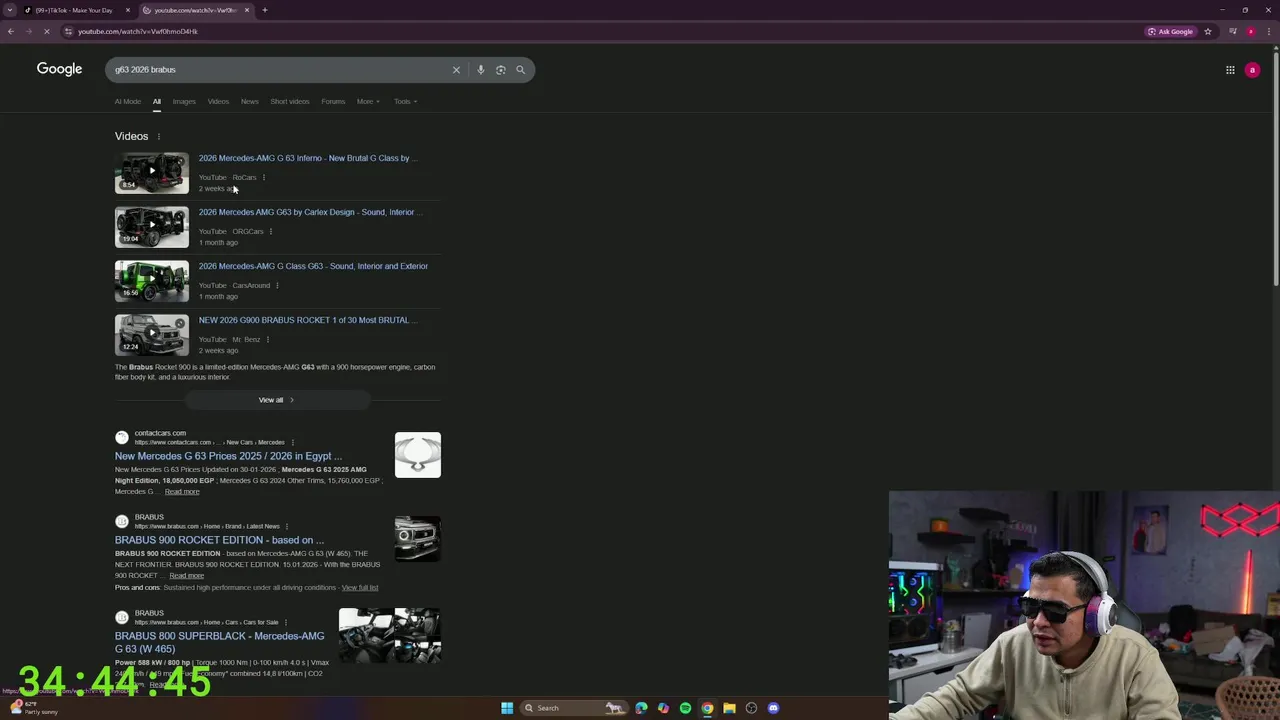1280x720 pixels.
Task: Open BRABUS 900 ROCKET EDITION result link
Action: click(219, 540)
